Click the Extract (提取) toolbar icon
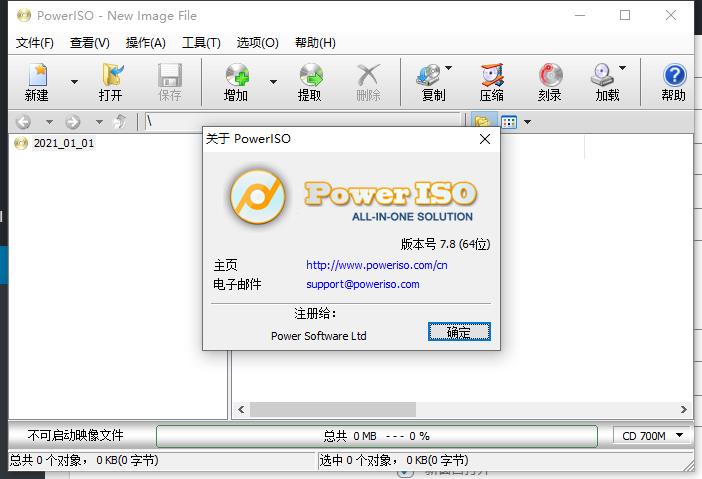This screenshot has width=702, height=479. click(x=310, y=76)
